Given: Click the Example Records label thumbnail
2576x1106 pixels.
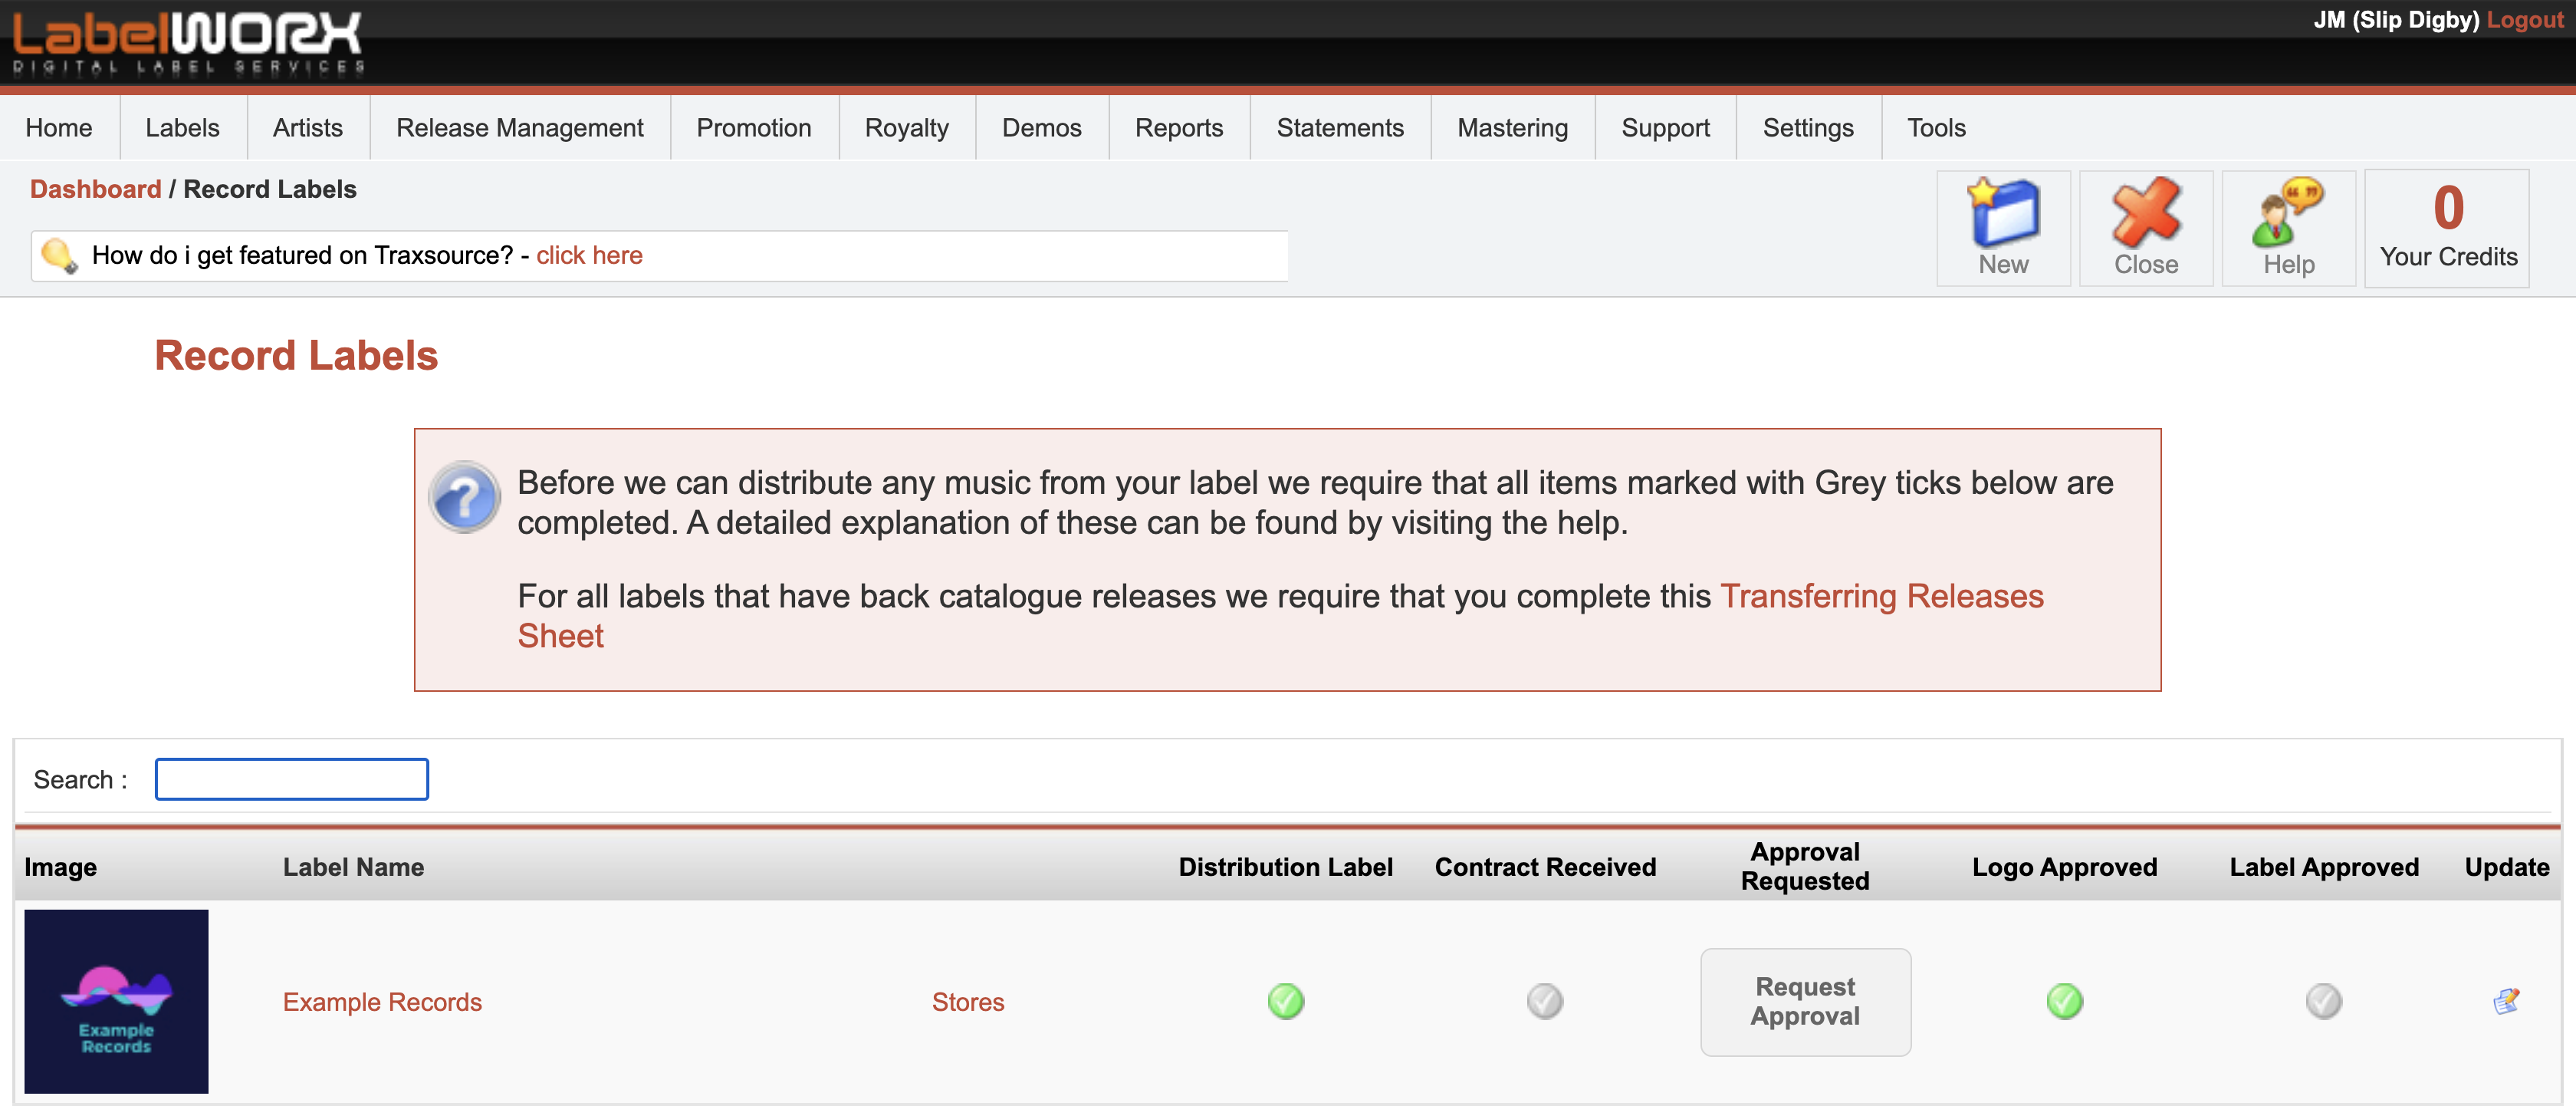Looking at the screenshot, I should [115, 1002].
